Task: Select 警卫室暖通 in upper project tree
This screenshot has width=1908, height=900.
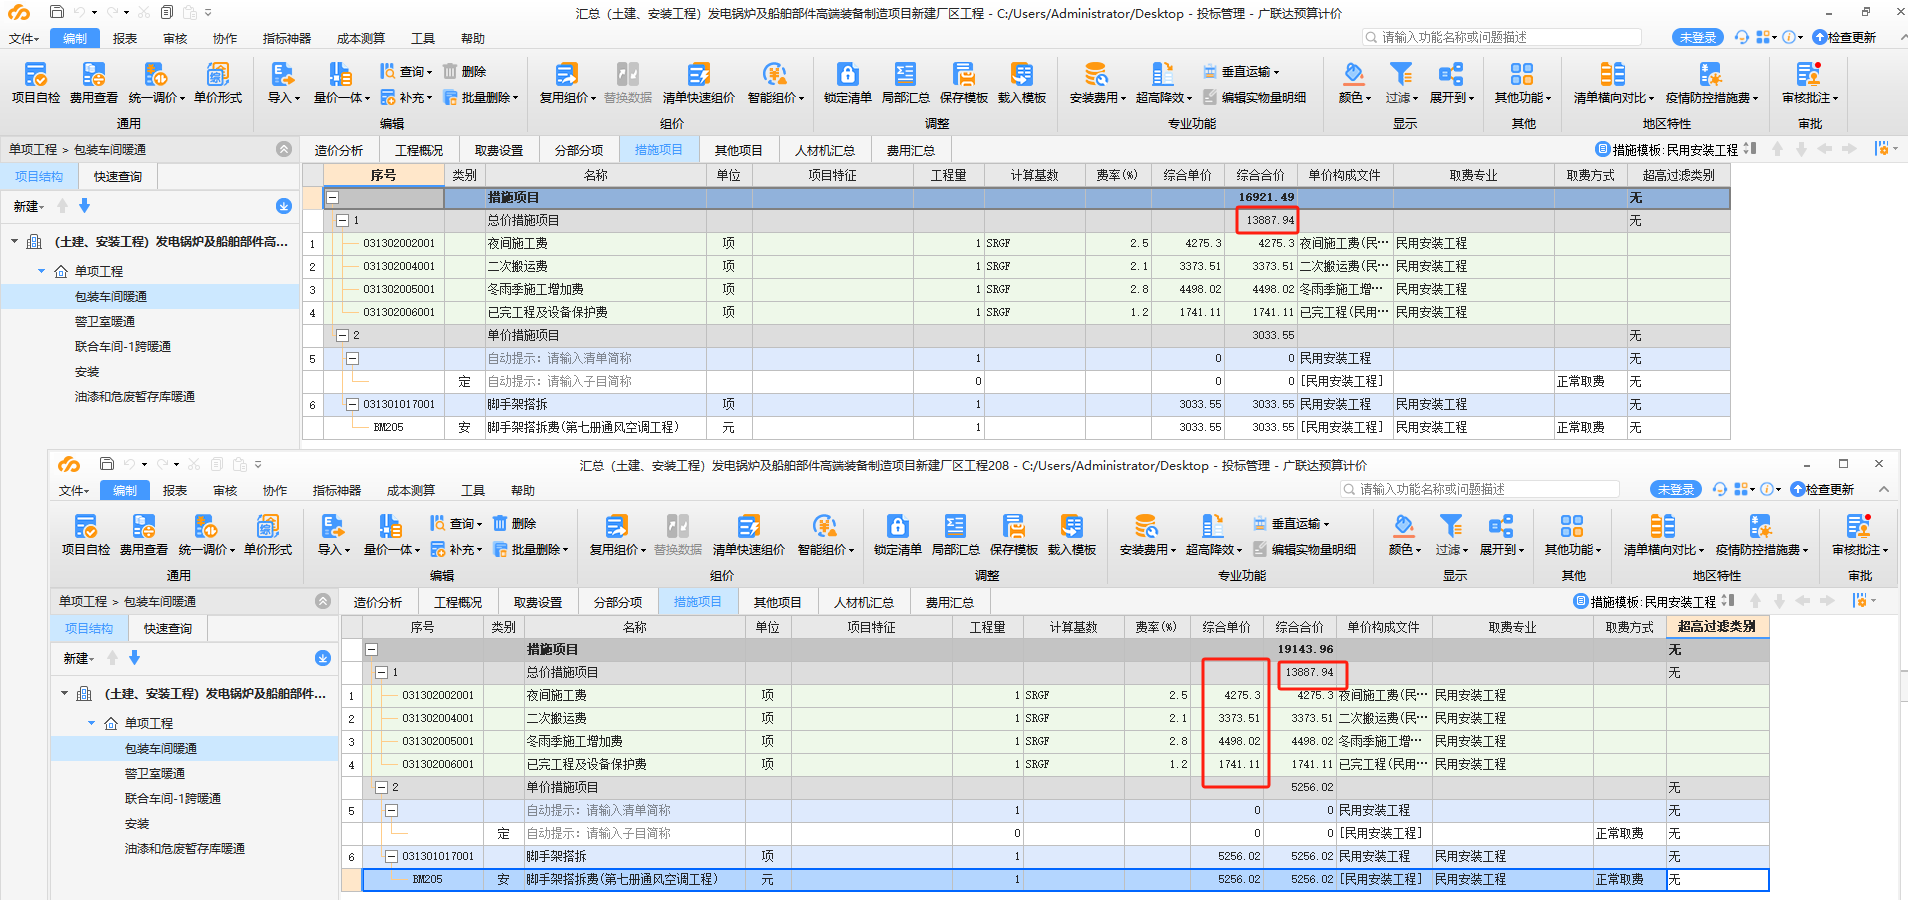Action: click(105, 321)
